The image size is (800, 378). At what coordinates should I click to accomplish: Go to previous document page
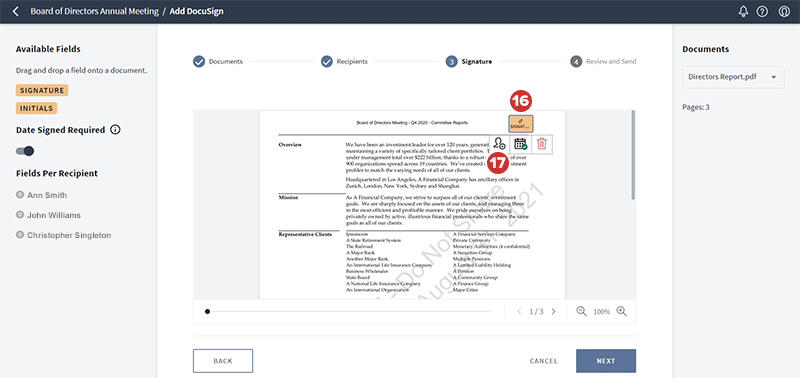[x=519, y=311]
